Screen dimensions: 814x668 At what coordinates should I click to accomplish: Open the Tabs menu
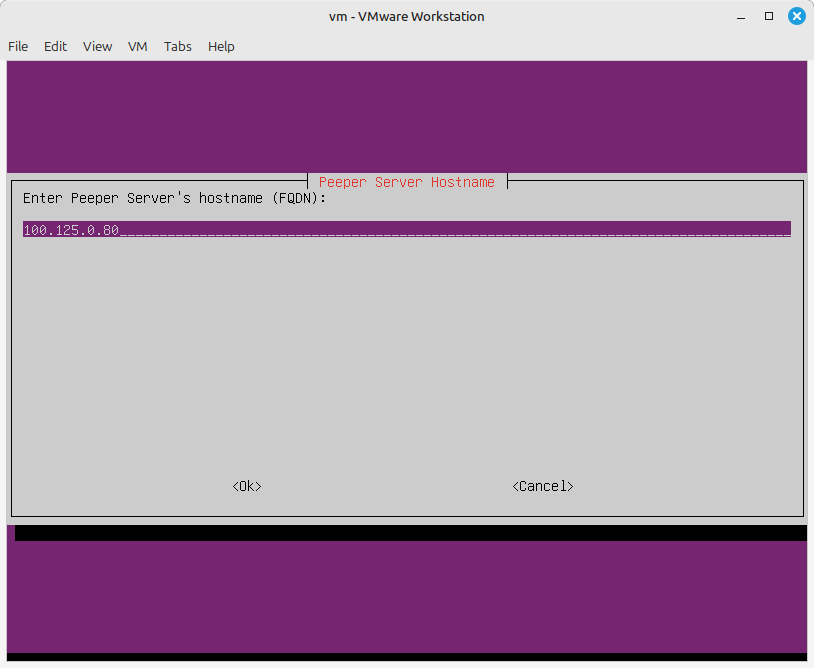click(x=178, y=47)
